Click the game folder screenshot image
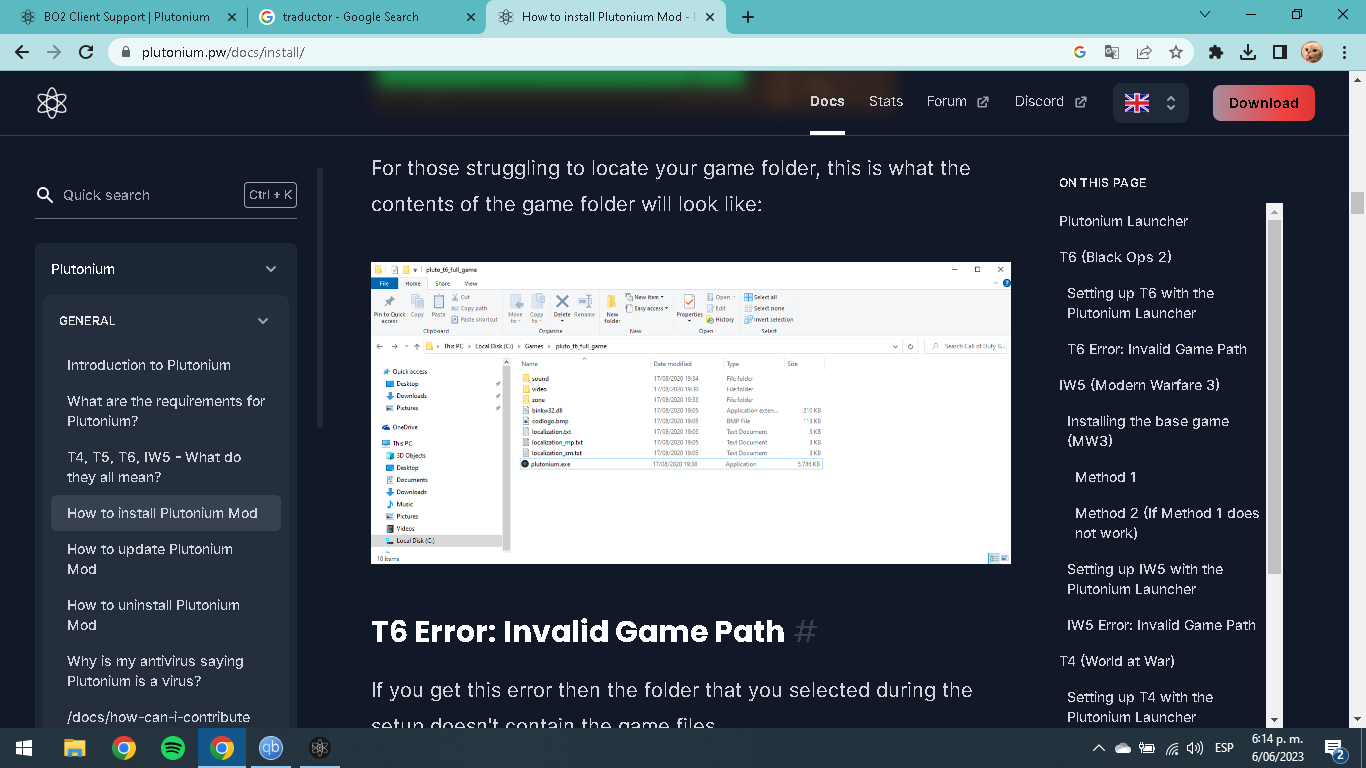This screenshot has height=768, width=1366. [x=691, y=413]
